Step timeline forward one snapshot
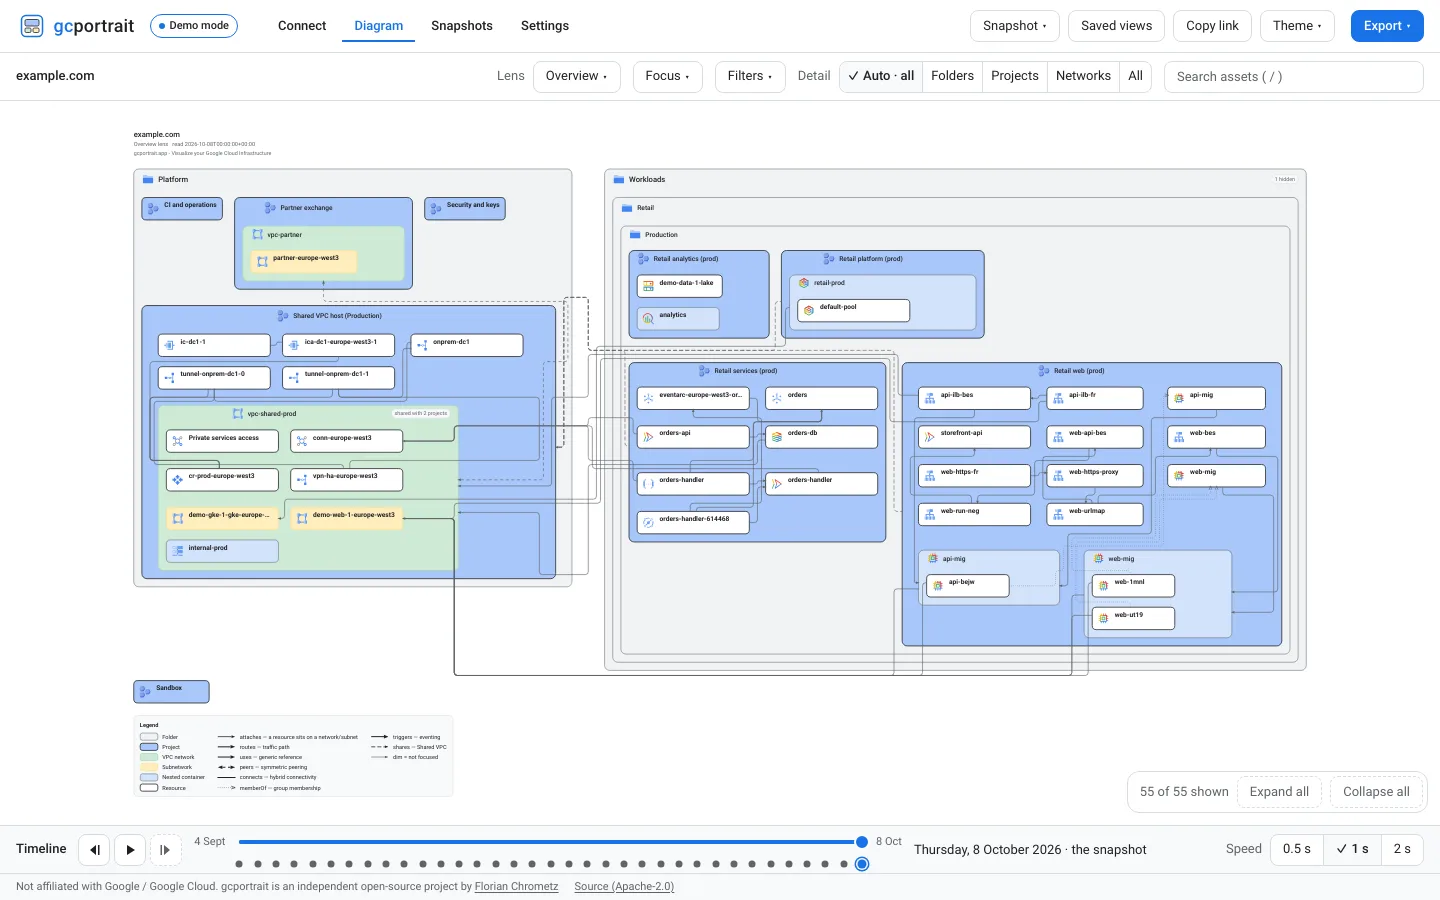Screen dimensions: 1440x900 (166, 850)
